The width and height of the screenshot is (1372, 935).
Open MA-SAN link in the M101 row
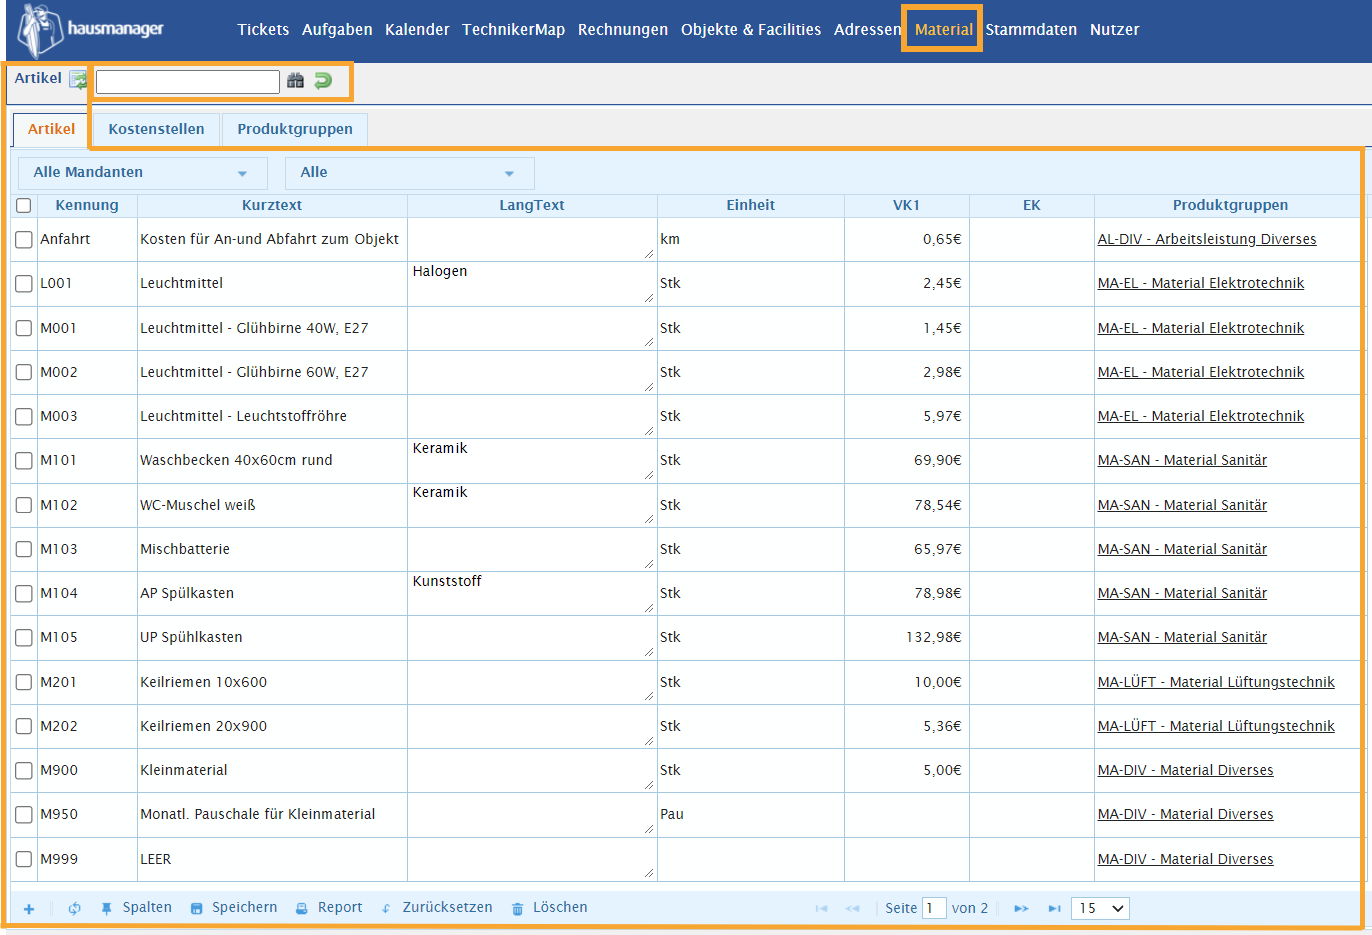click(x=1182, y=461)
